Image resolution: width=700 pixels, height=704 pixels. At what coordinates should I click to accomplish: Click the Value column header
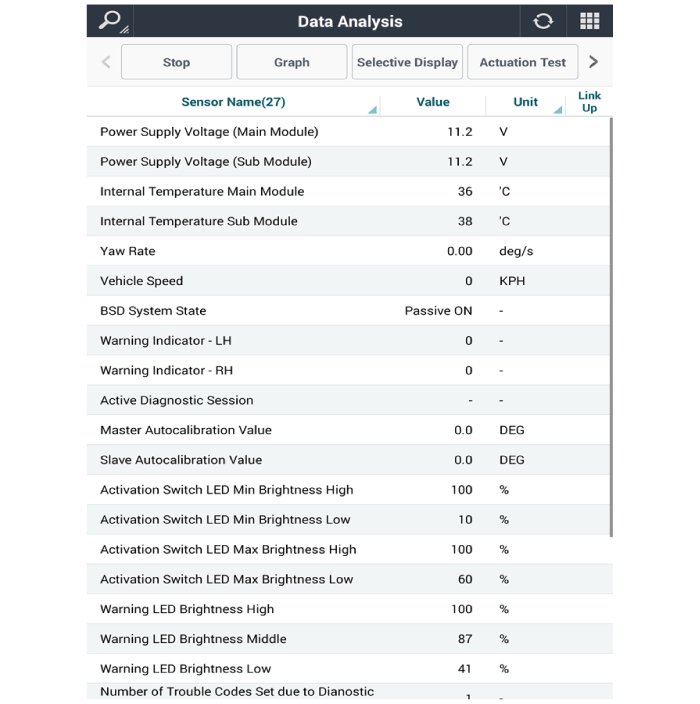click(432, 102)
